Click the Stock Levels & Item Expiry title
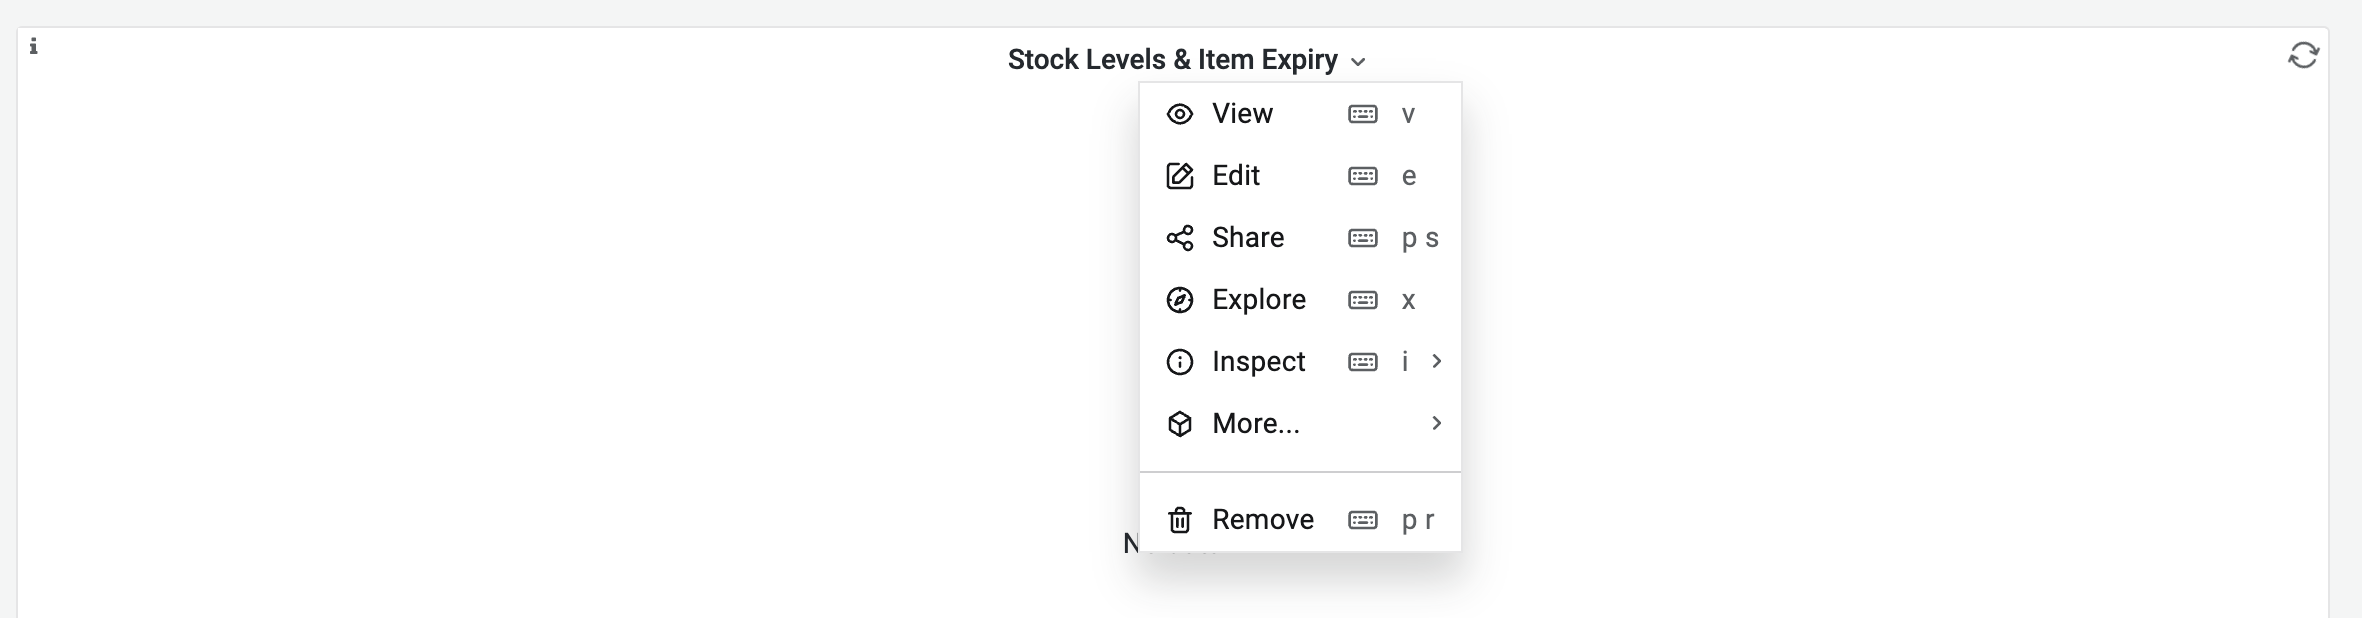The image size is (2362, 618). pos(1172,60)
